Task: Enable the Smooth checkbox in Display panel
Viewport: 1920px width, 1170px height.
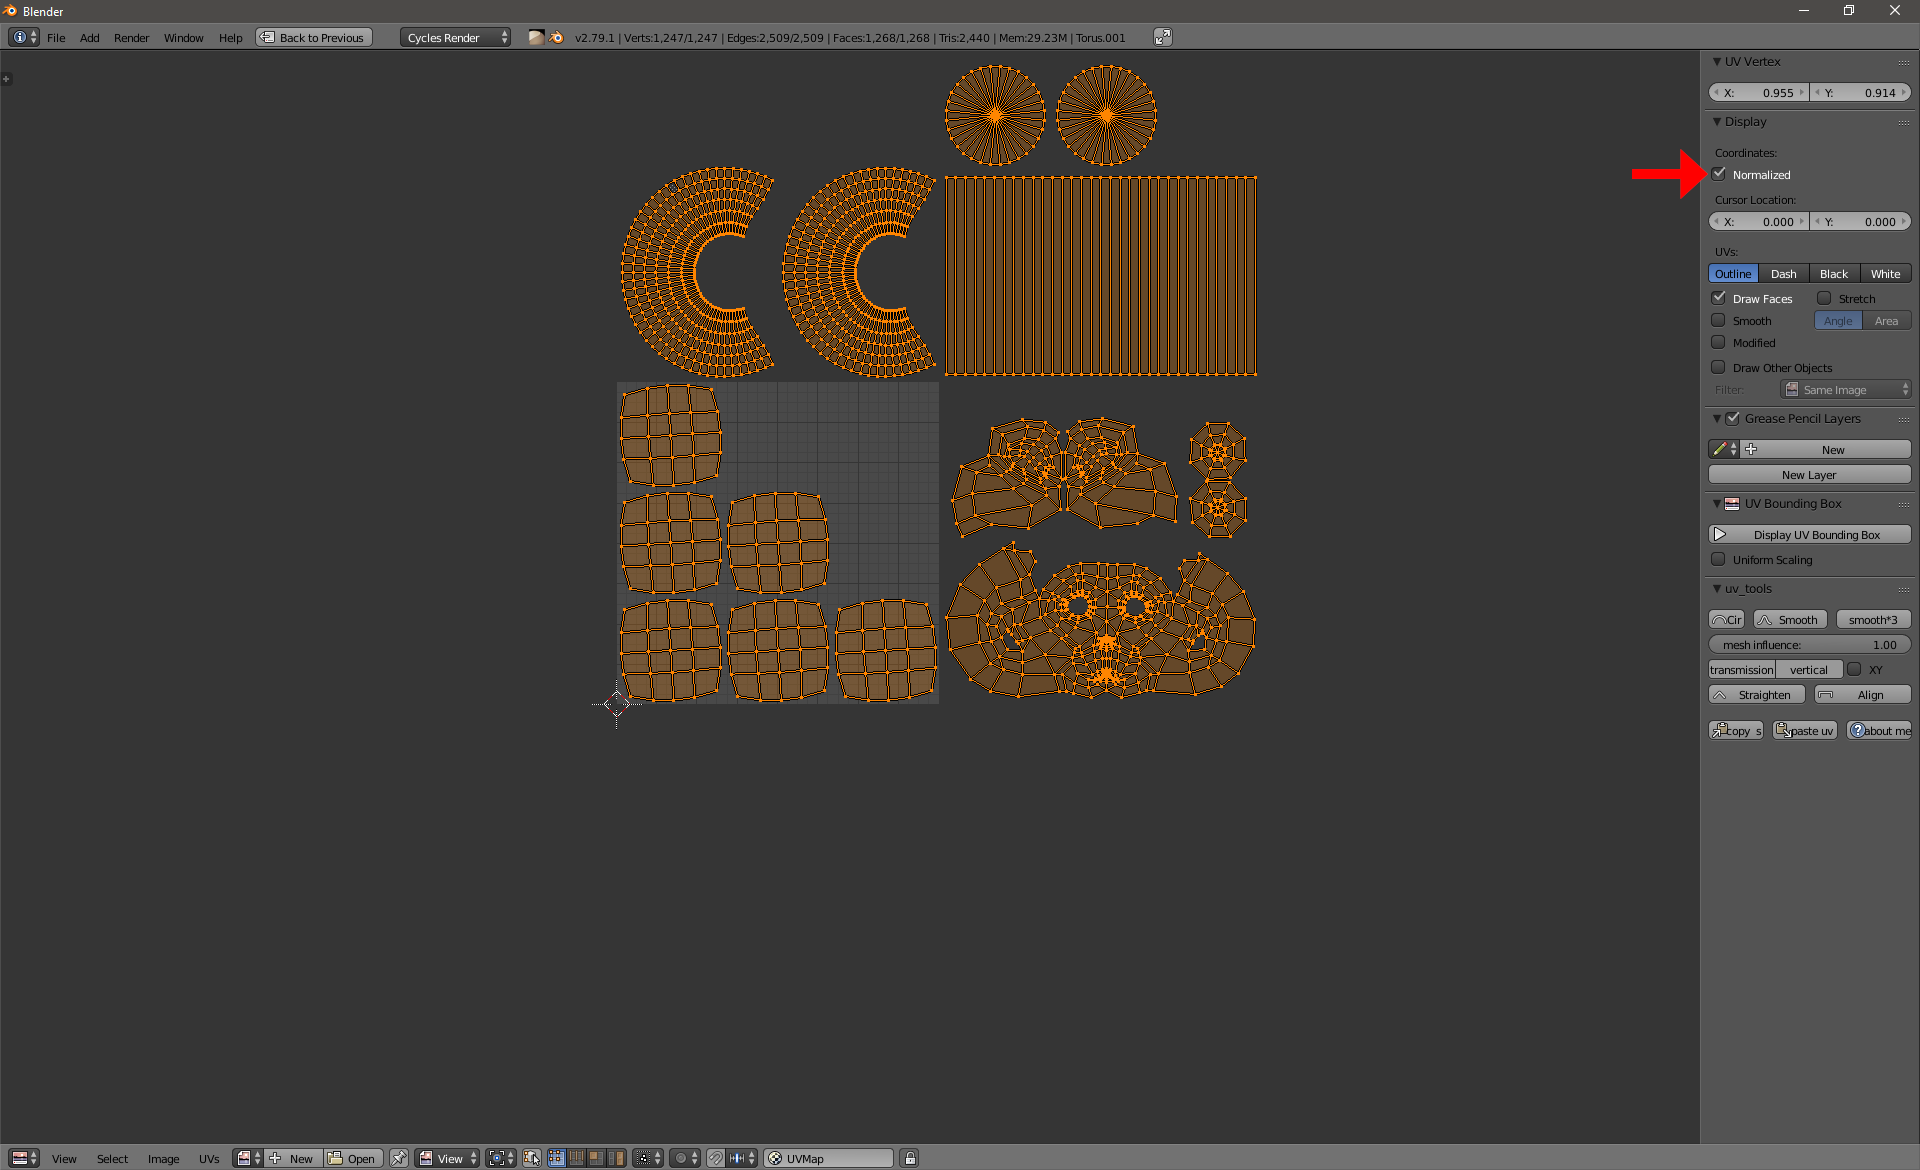Action: coord(1718,320)
